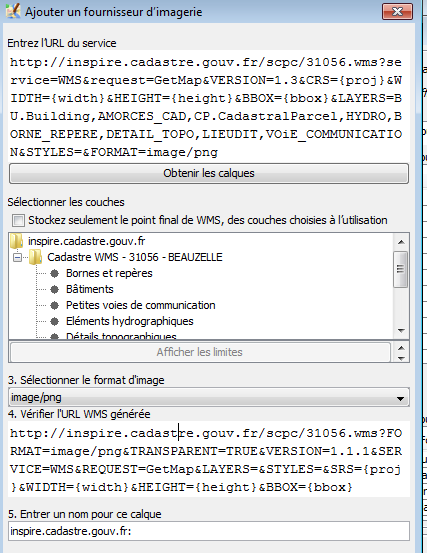Click the Cadastre WMS BEAUZELLE folder icon
Image resolution: width=427 pixels, height=553 pixels.
pos(35,257)
